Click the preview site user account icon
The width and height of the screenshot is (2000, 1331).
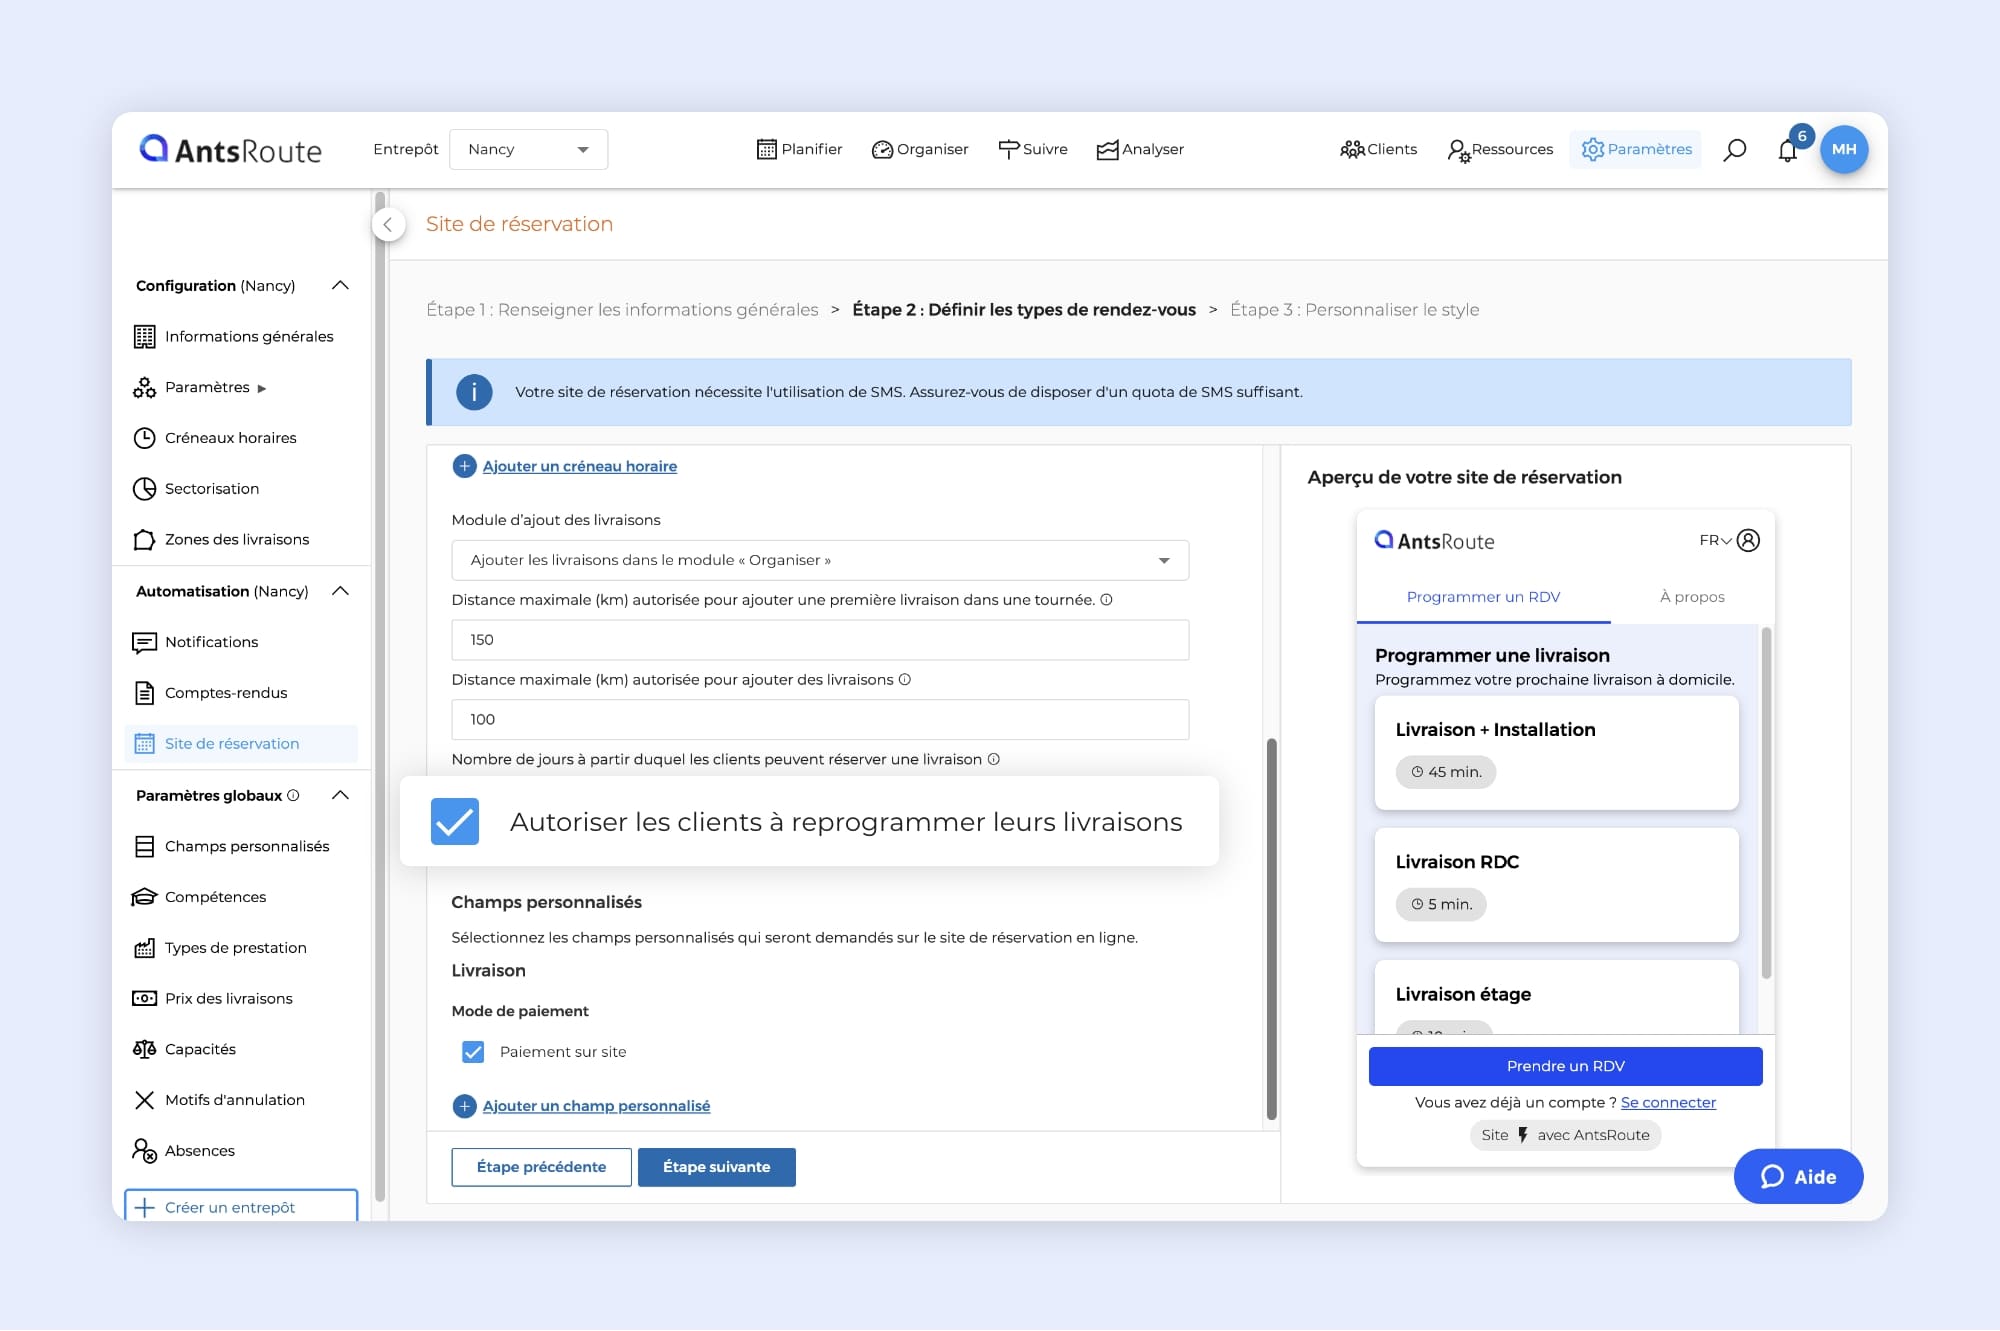(x=1748, y=540)
